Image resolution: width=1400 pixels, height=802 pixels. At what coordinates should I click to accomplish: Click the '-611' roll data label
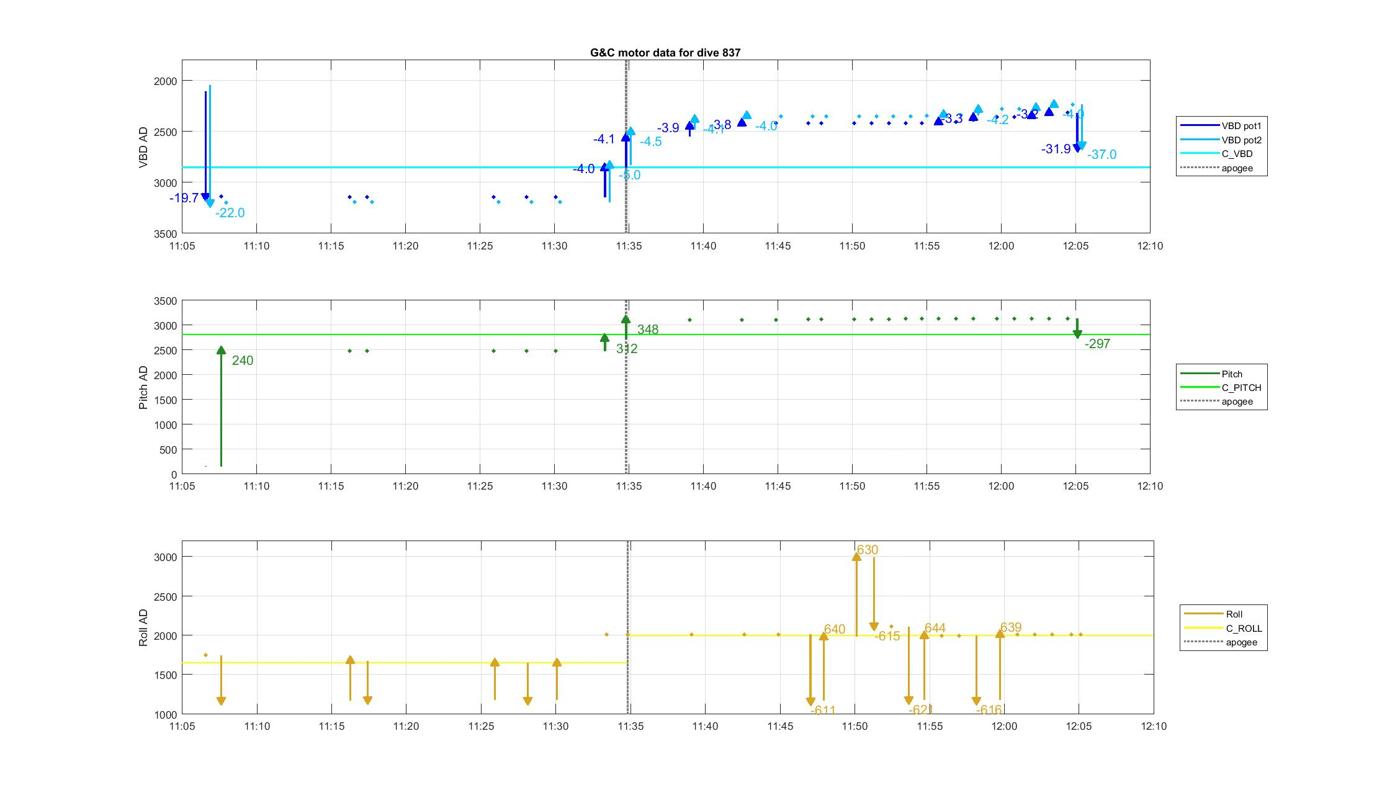tap(823, 710)
